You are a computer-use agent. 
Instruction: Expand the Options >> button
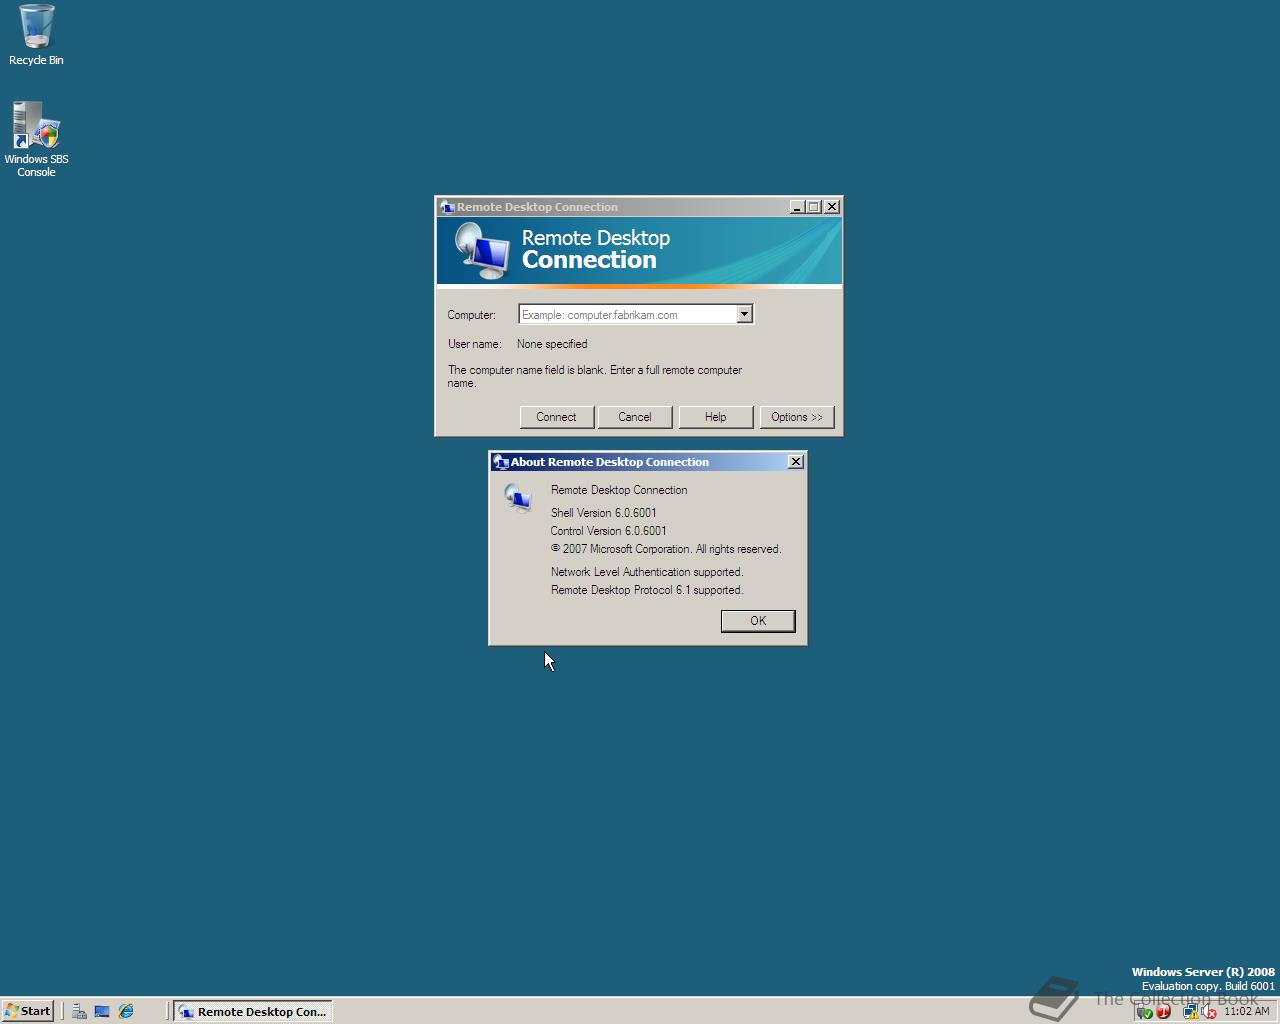(797, 417)
